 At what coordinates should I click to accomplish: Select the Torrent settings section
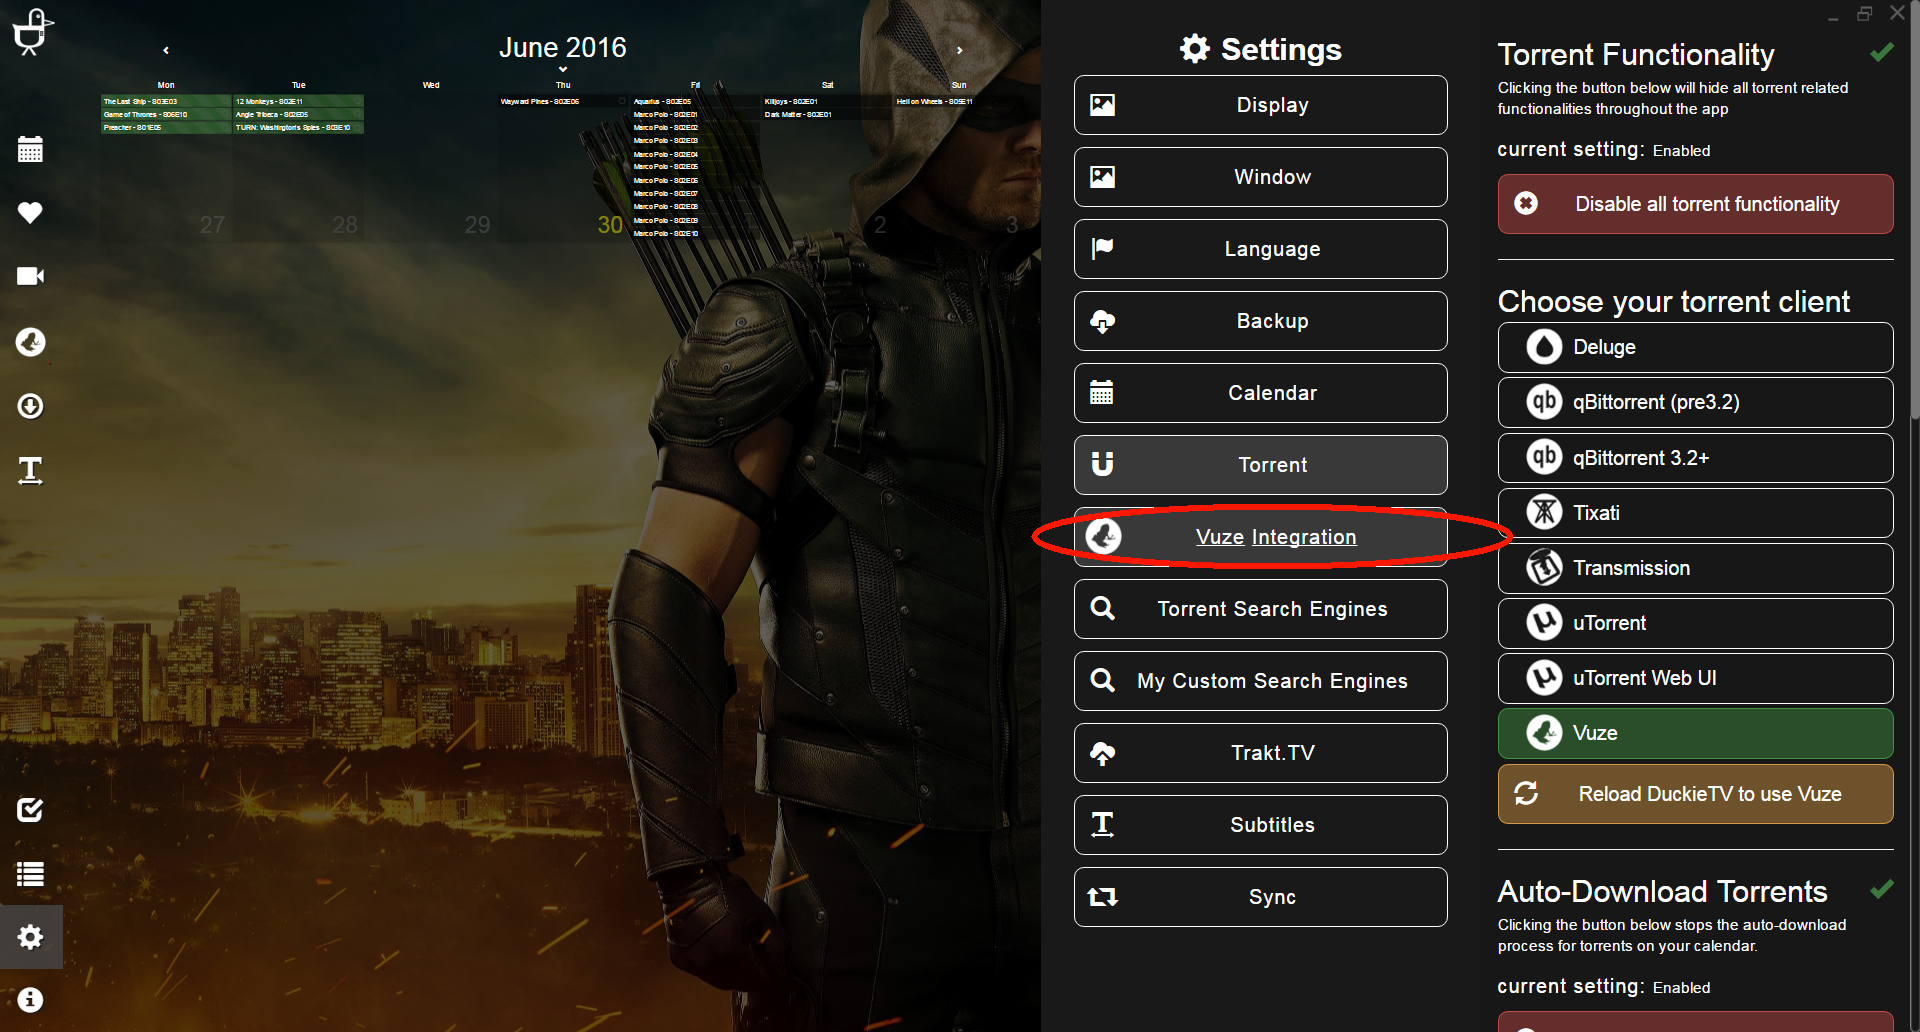pyautogui.click(x=1261, y=465)
